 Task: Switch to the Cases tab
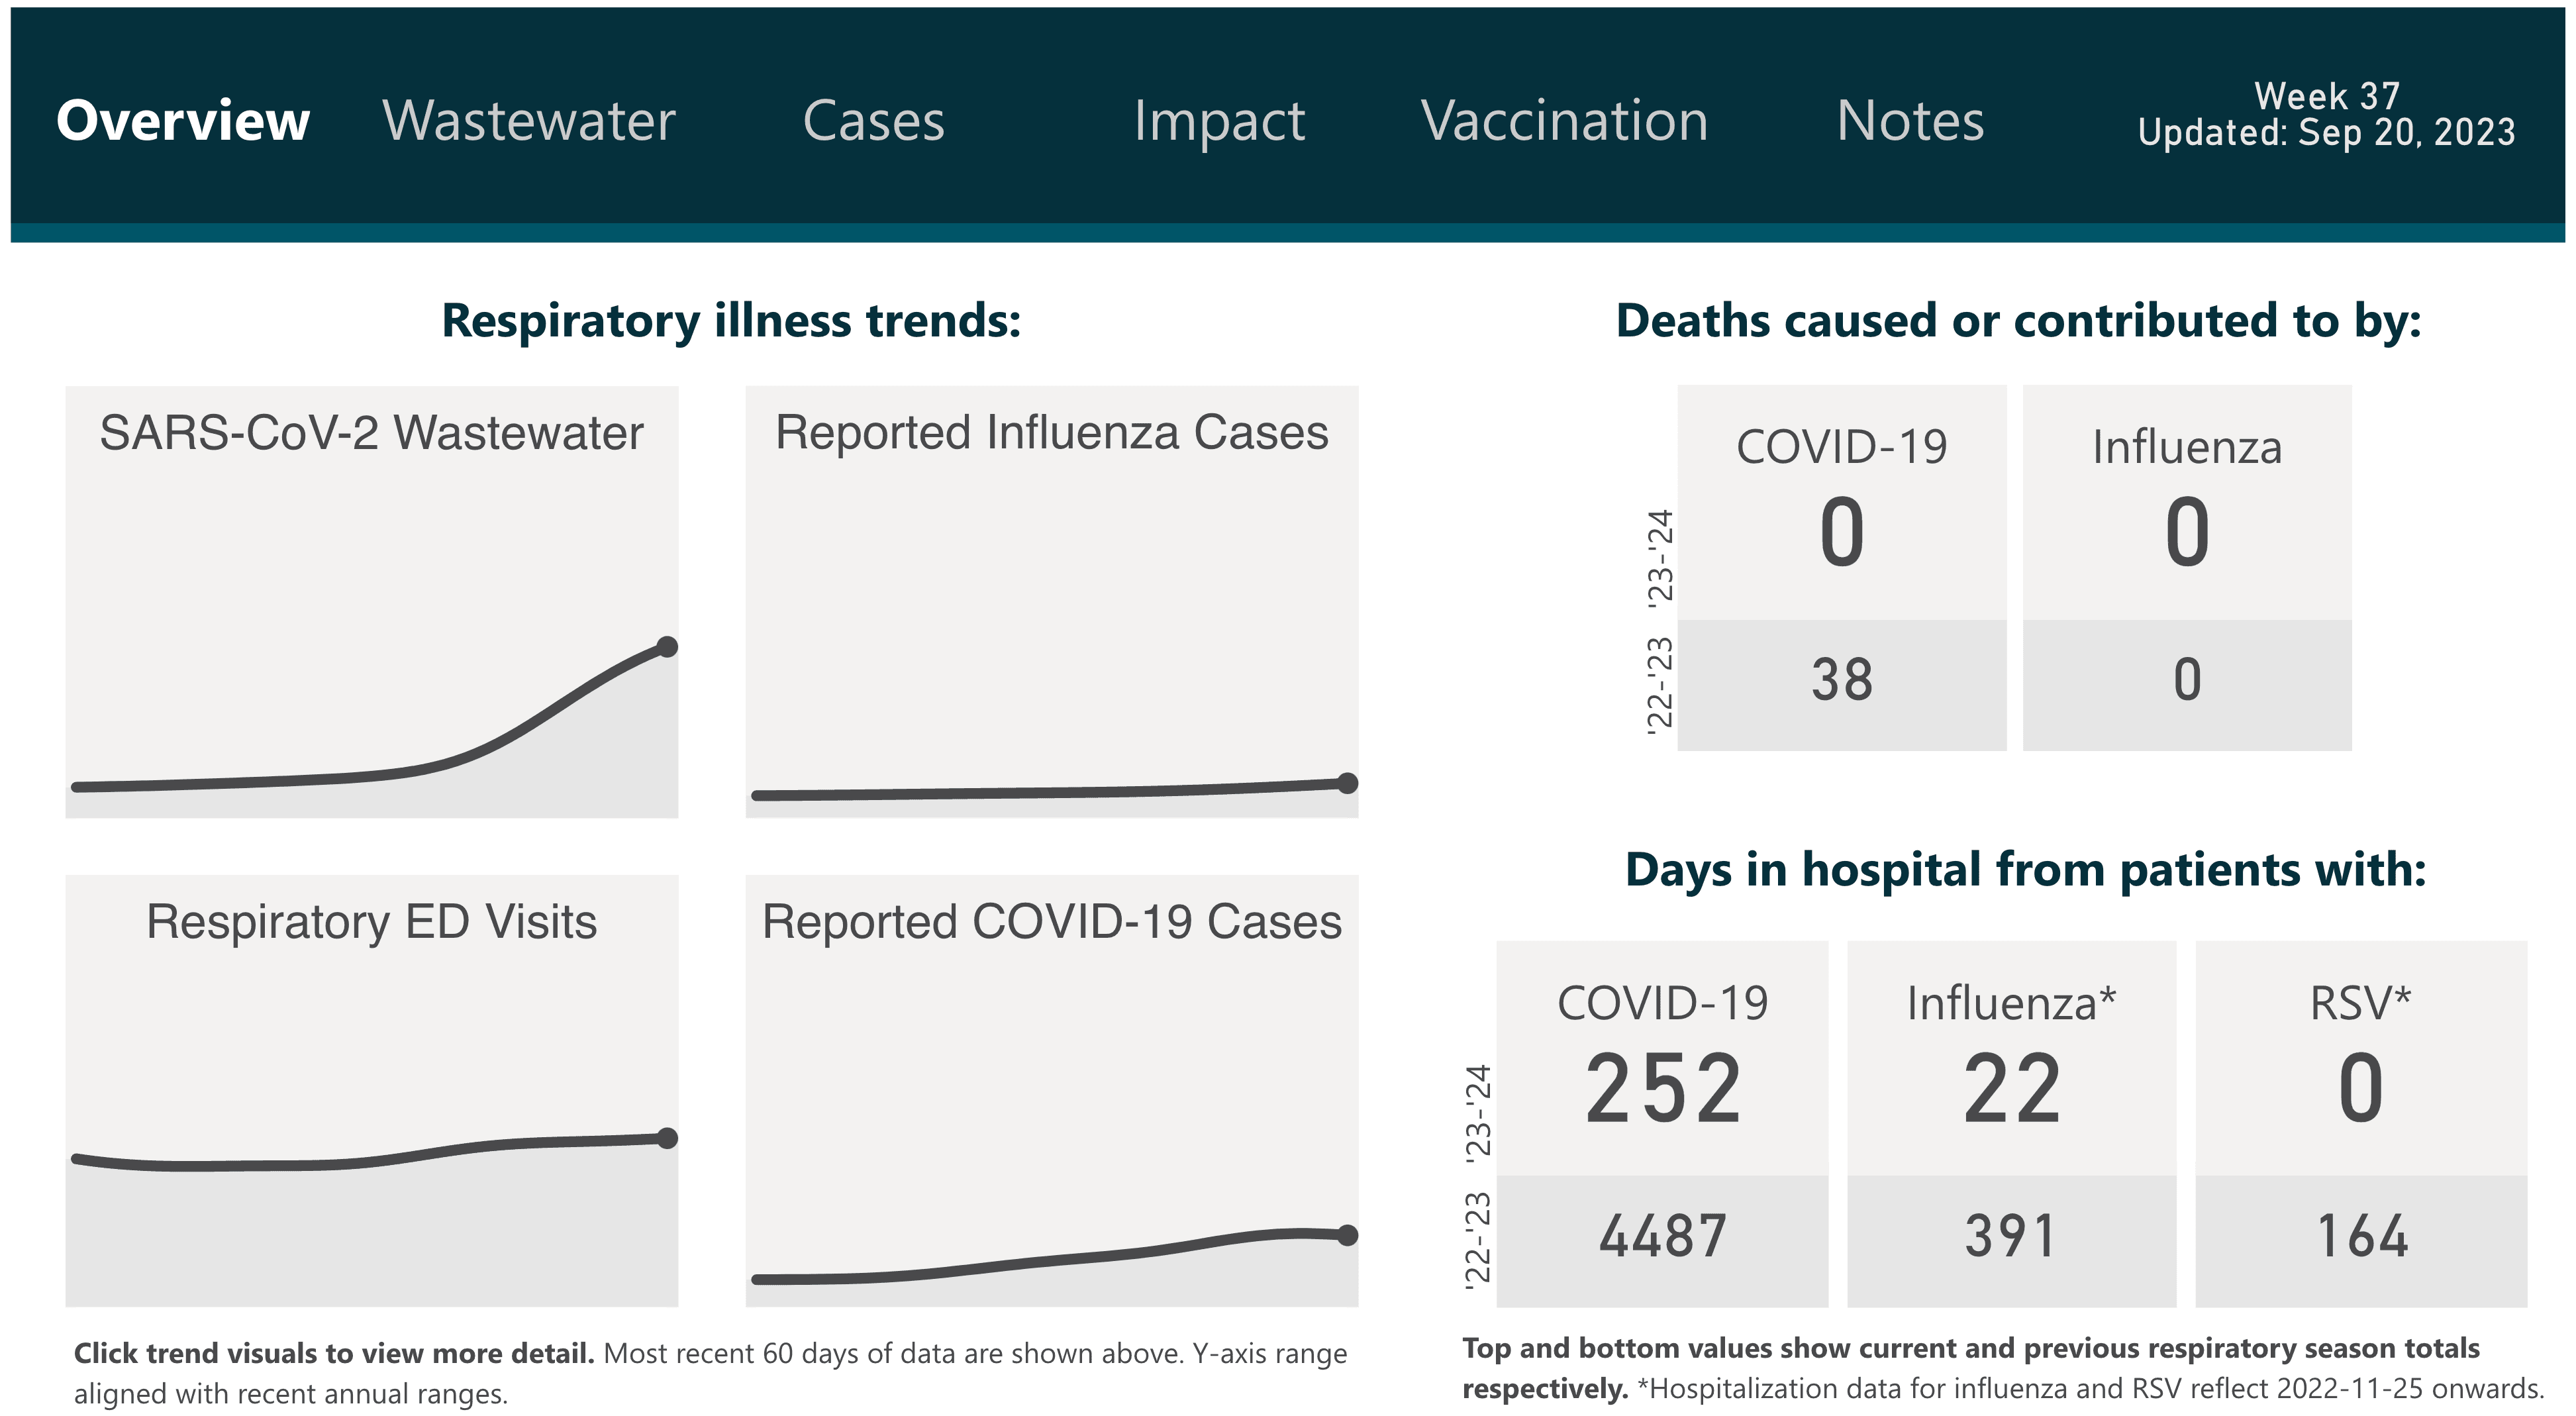coord(873,121)
